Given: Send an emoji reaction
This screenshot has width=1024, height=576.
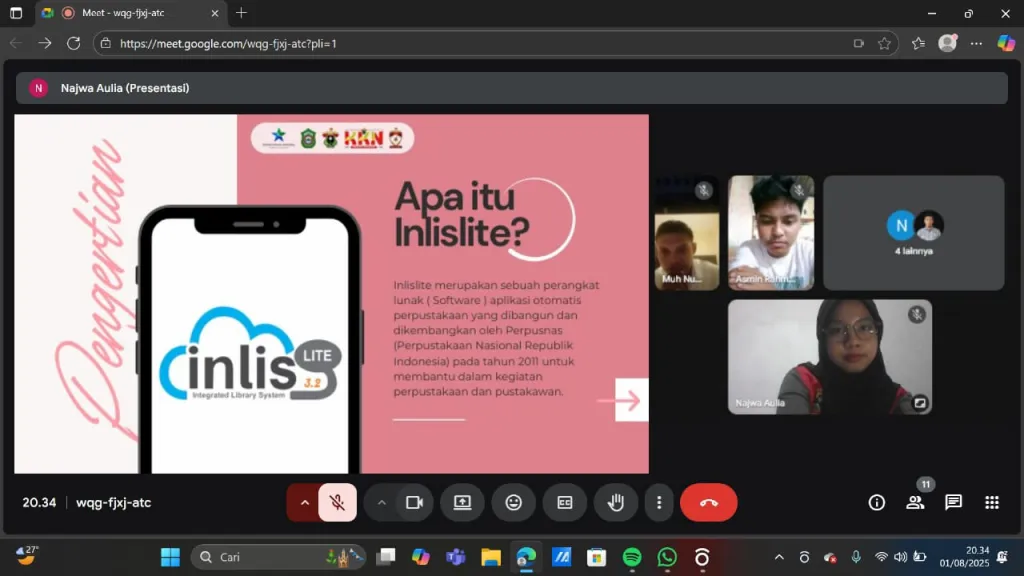Looking at the screenshot, I should [x=514, y=503].
